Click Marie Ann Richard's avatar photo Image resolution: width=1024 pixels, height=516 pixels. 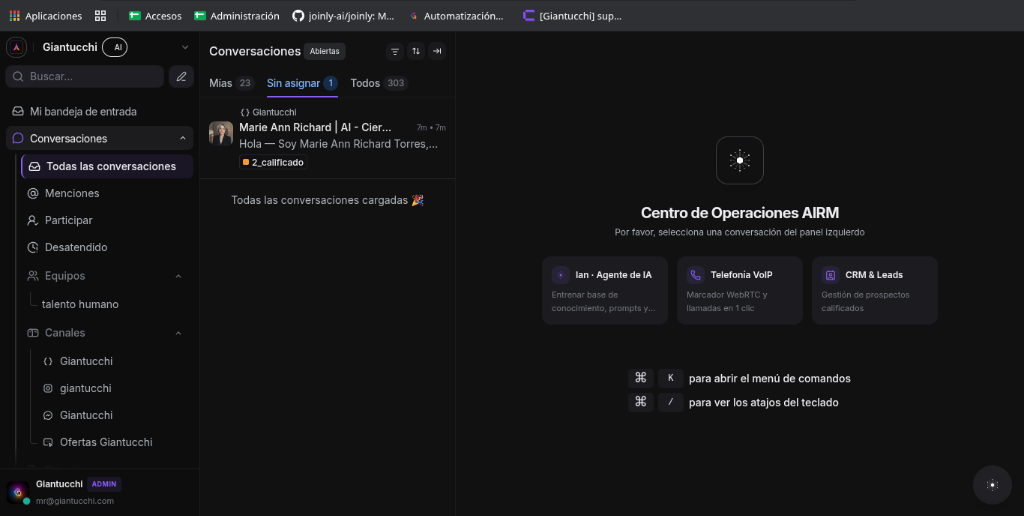click(x=221, y=133)
